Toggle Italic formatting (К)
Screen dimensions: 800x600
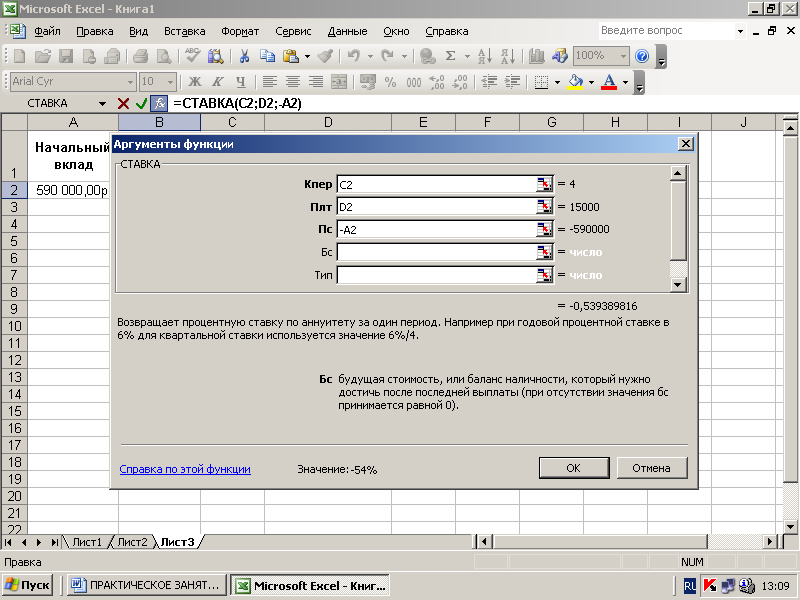tap(218, 82)
